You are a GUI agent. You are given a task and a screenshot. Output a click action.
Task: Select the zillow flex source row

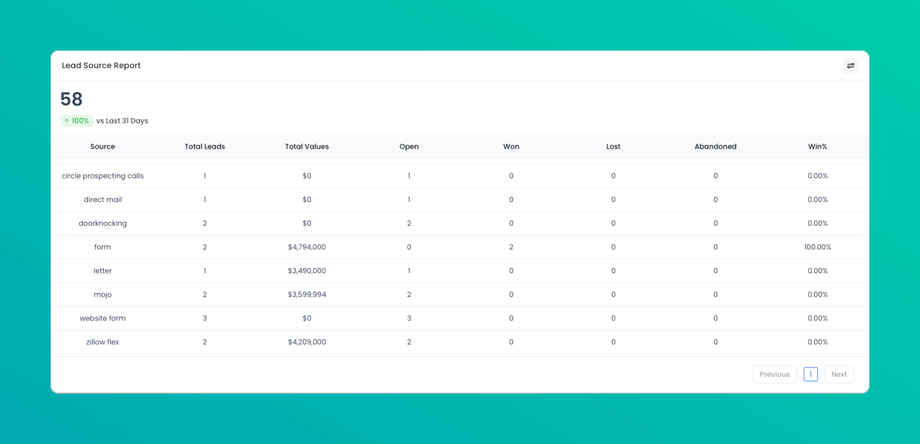click(460, 342)
